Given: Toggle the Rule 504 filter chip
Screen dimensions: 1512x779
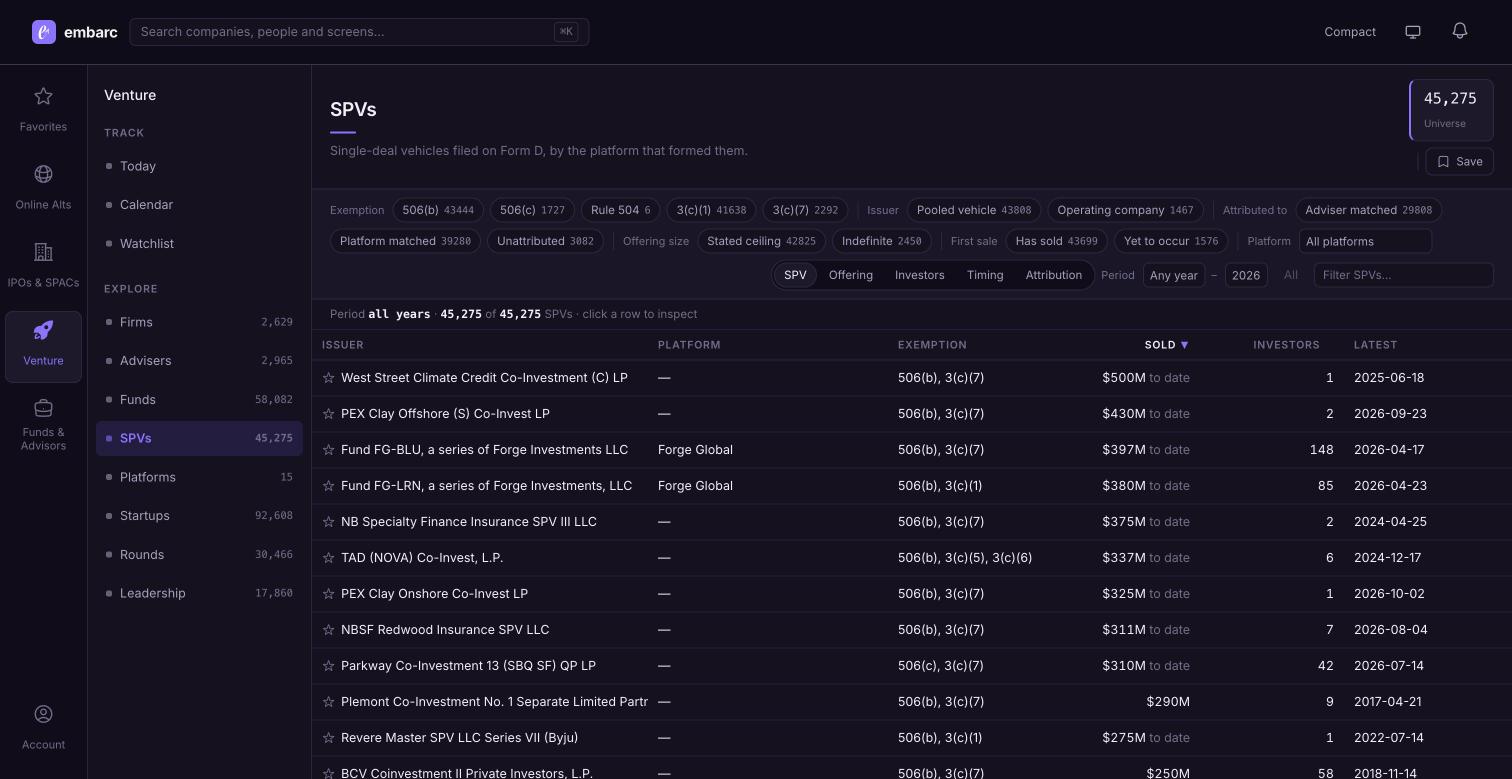Looking at the screenshot, I should tap(620, 210).
